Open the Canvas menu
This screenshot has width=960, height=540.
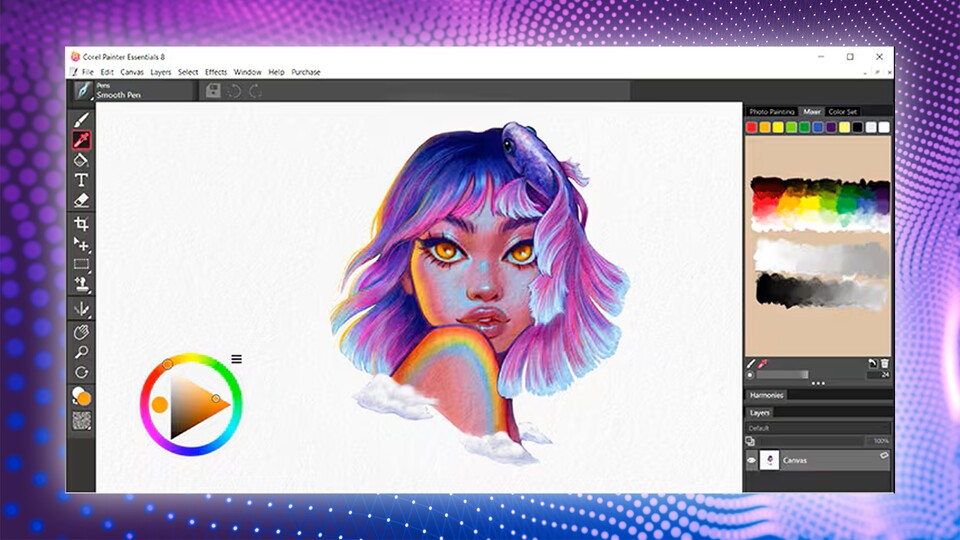(x=132, y=72)
